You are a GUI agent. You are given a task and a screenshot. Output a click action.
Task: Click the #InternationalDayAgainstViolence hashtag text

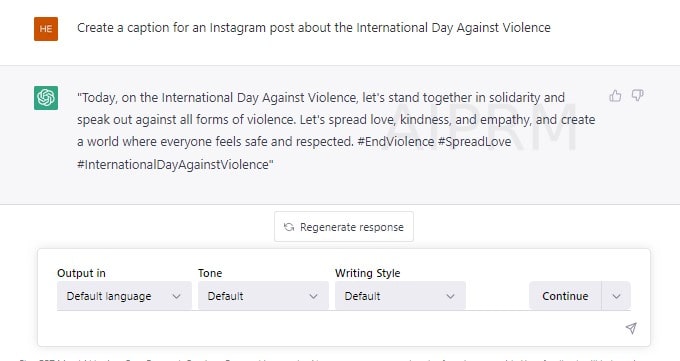173,164
